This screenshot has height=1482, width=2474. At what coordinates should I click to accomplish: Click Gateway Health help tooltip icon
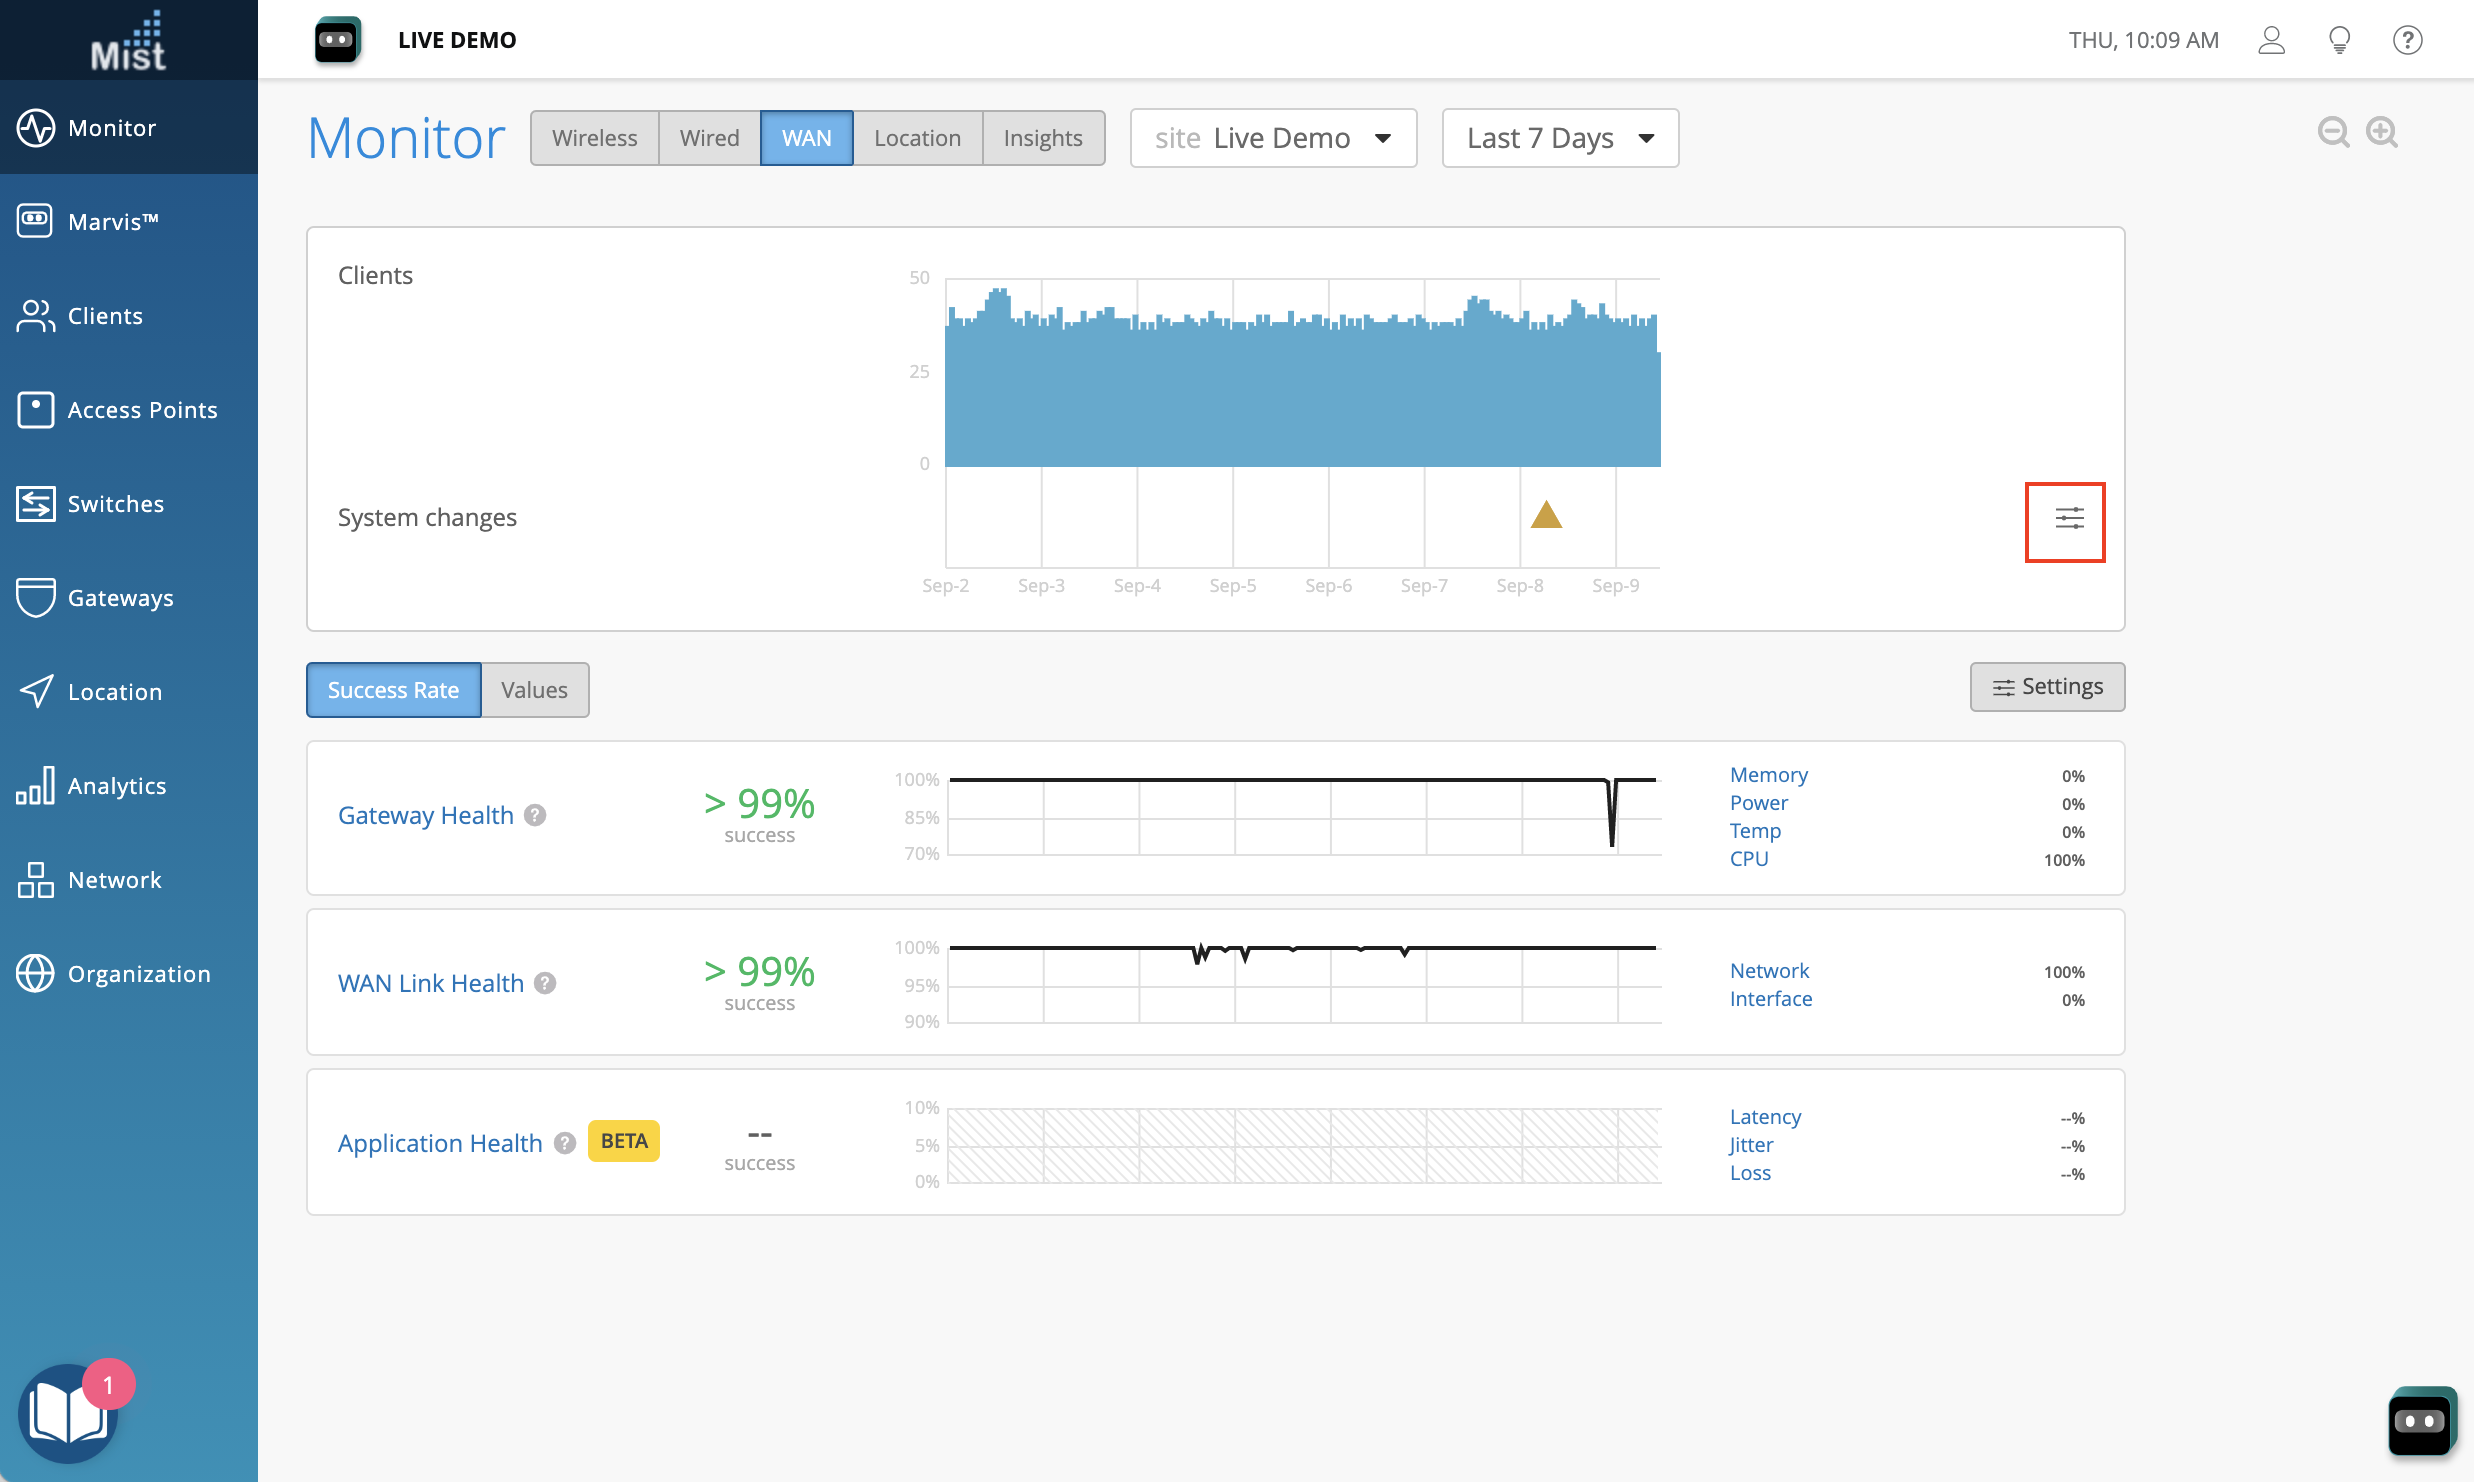pyautogui.click(x=536, y=815)
